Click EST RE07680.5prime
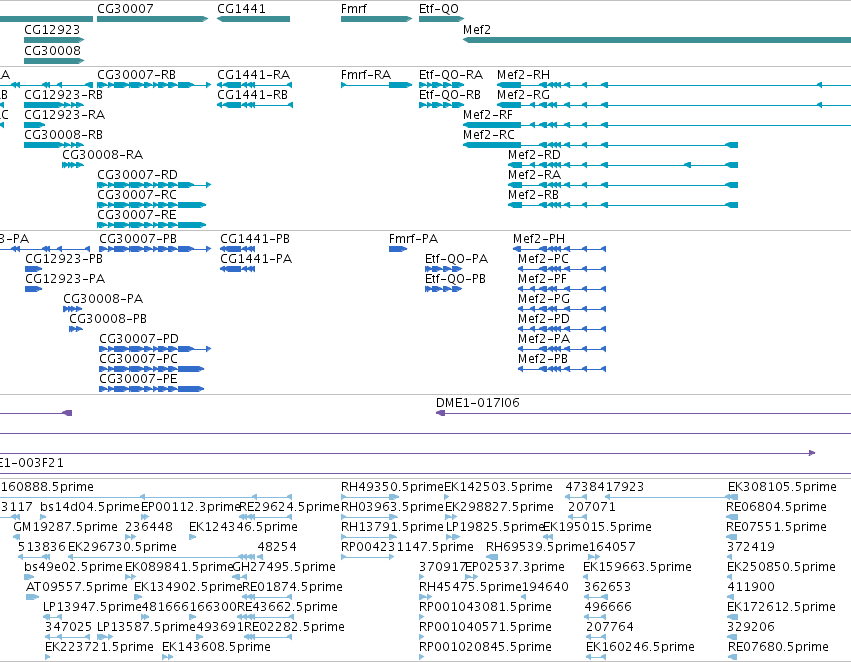 pyautogui.click(x=777, y=647)
